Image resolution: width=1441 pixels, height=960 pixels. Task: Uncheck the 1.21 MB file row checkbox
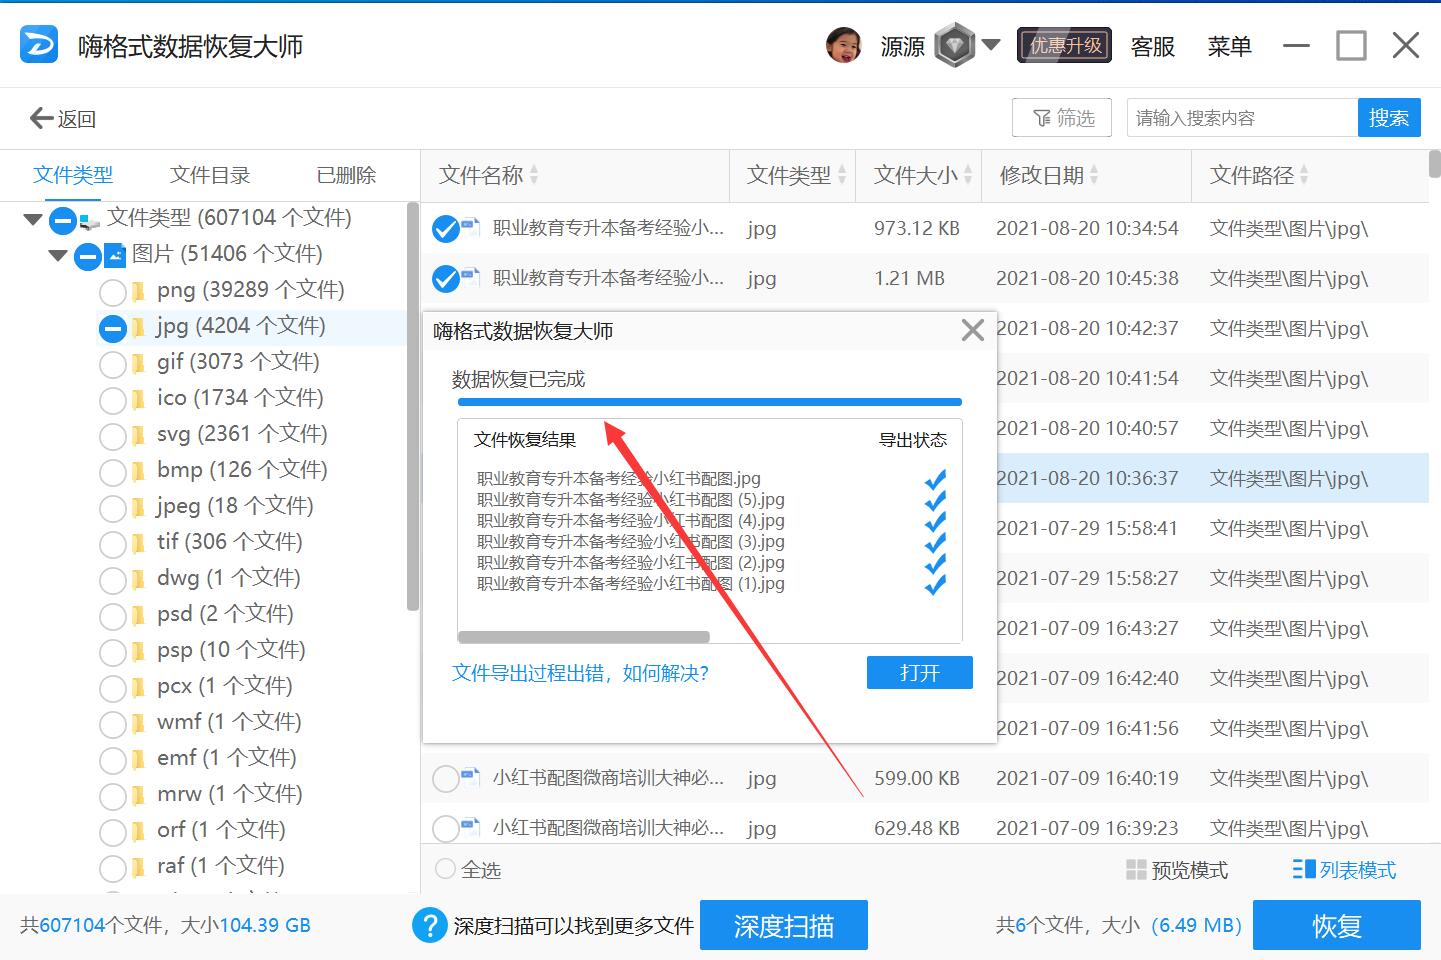(445, 279)
